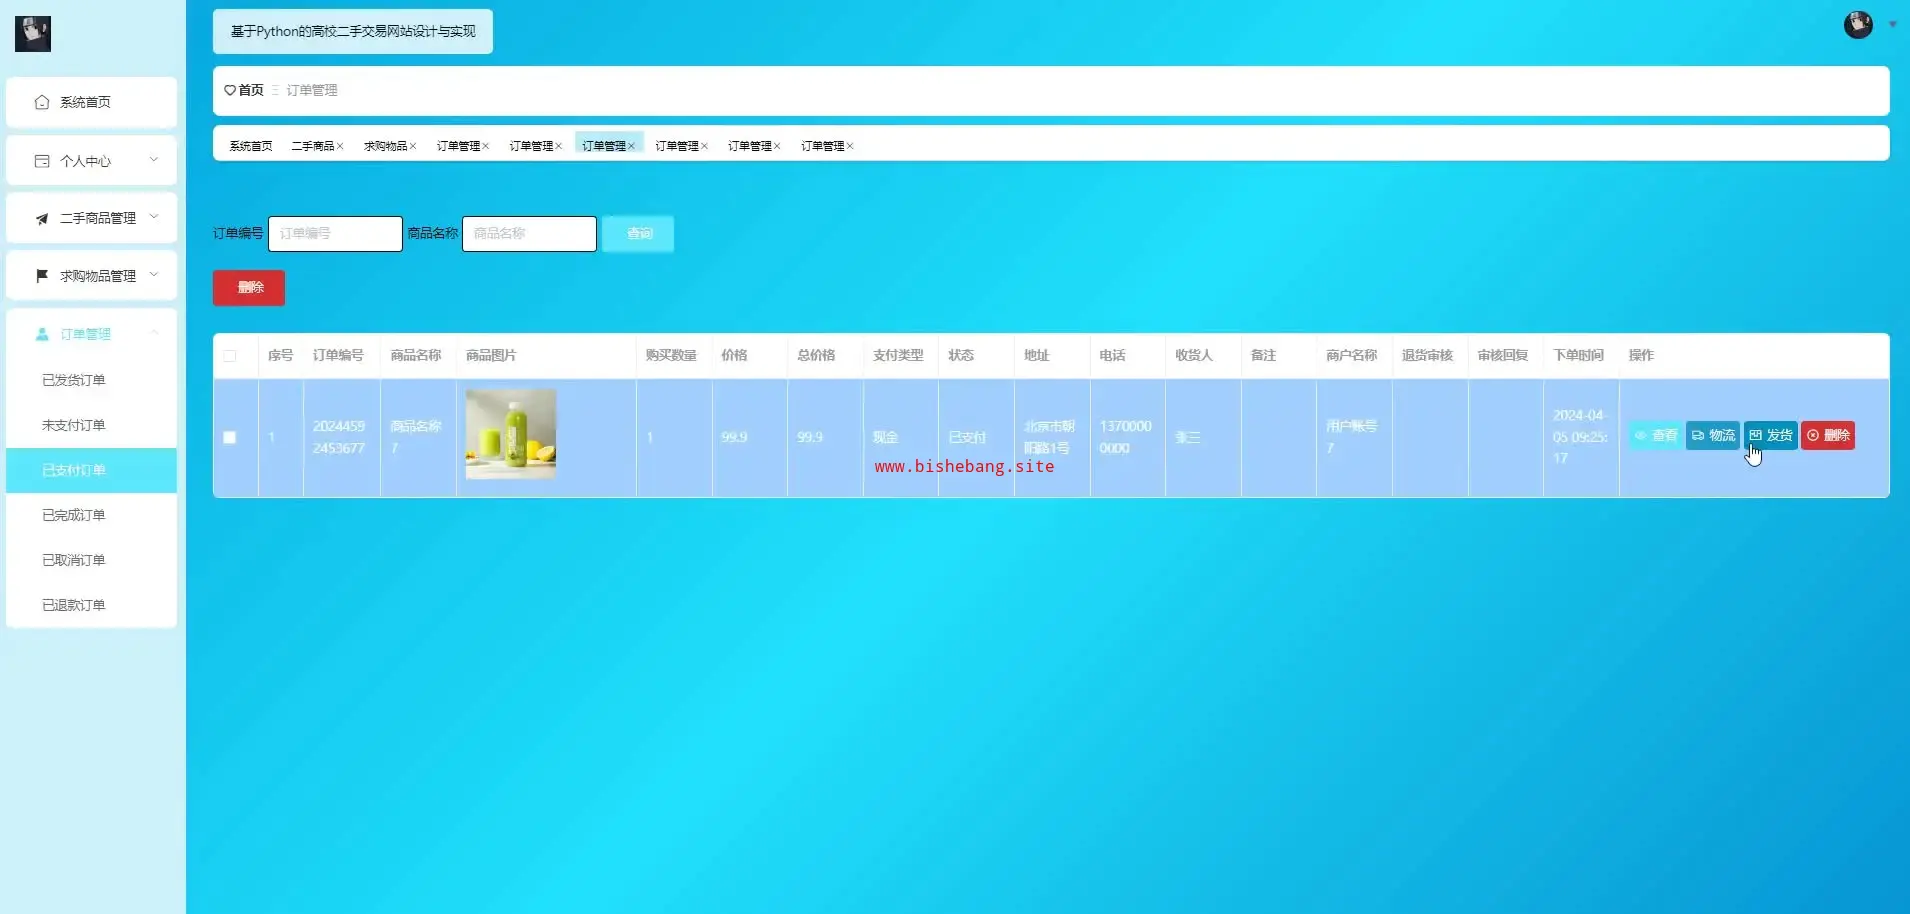Screen dimensions: 1910x914
Task: Click the heart icon beside 首页 breadcrumb
Action: (x=230, y=90)
